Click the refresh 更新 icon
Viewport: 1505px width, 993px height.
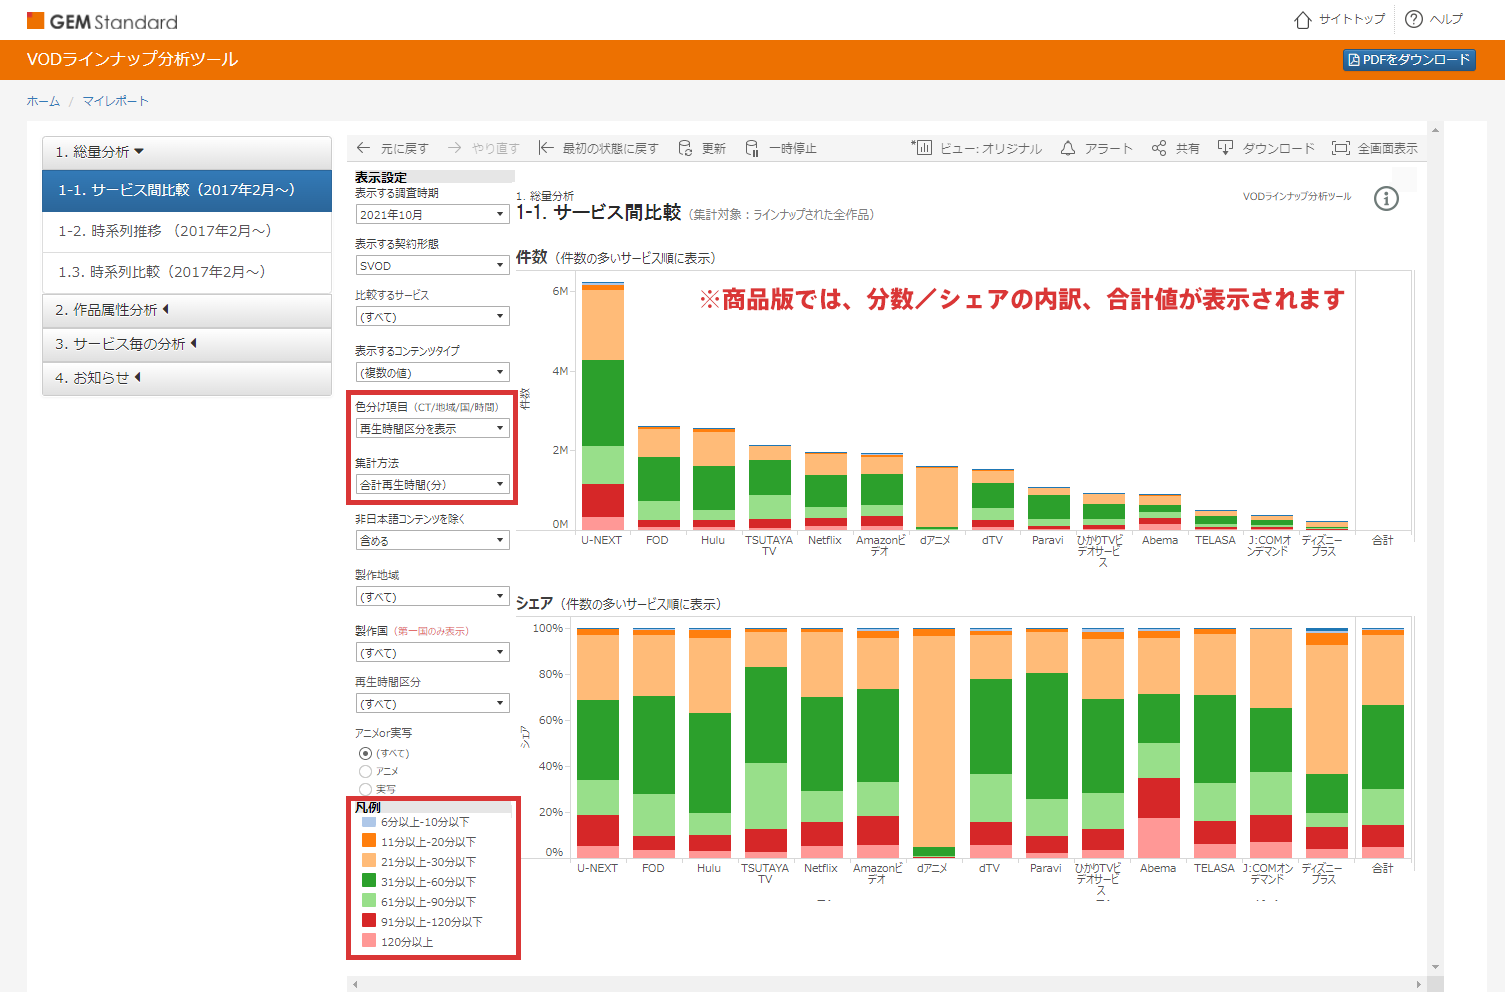click(x=685, y=148)
